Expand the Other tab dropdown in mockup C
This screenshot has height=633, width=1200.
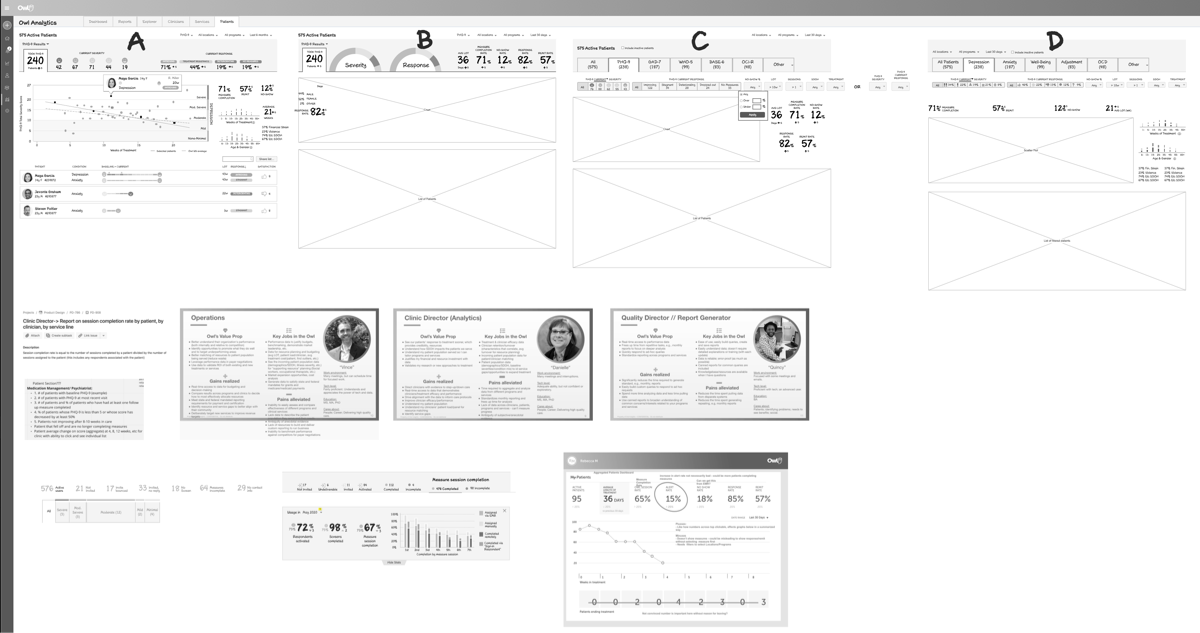pyautogui.click(x=778, y=64)
